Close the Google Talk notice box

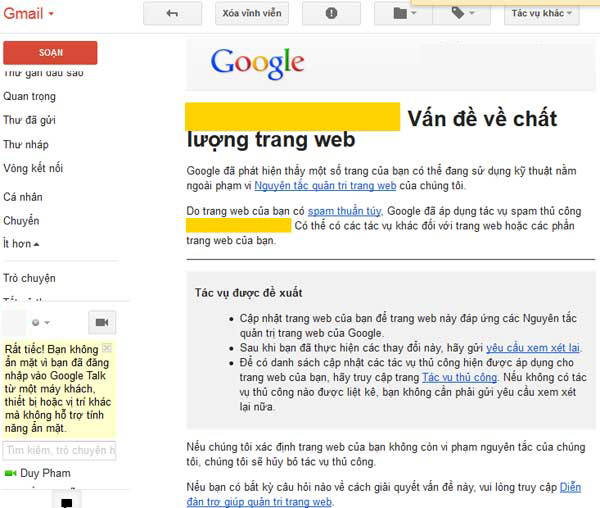(107, 348)
